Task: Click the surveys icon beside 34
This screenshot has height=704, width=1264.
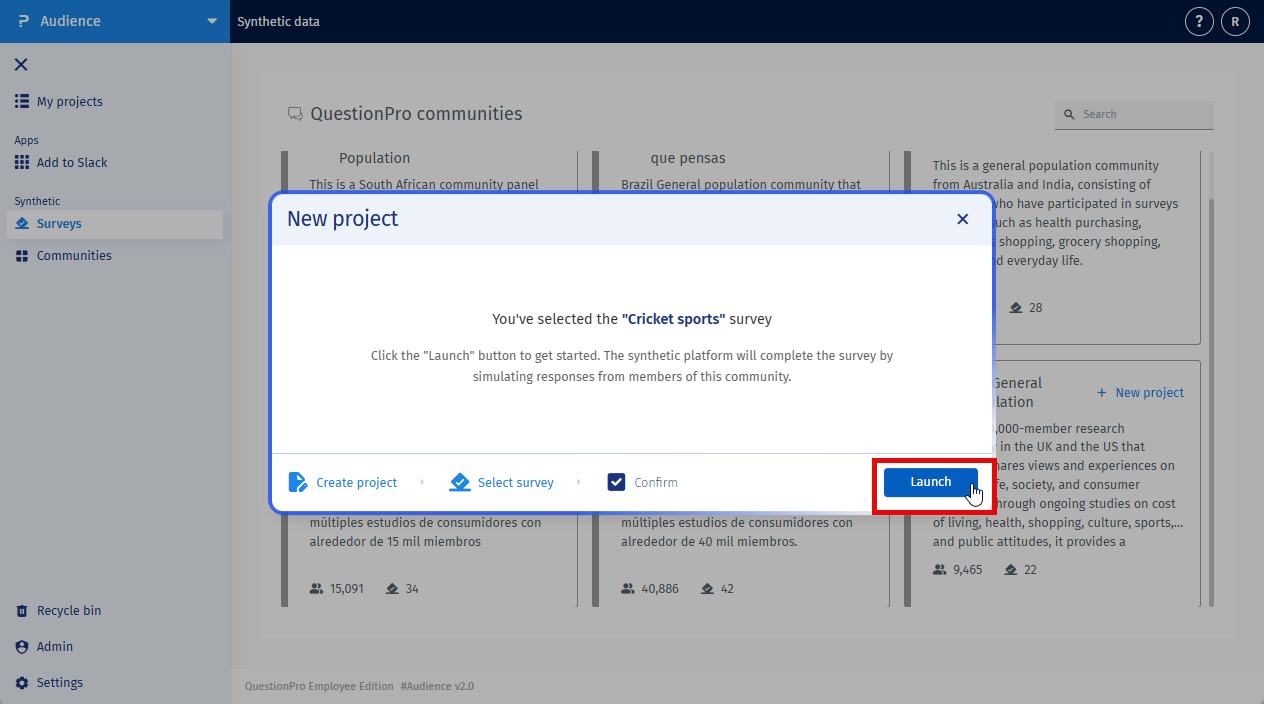Action: [x=392, y=588]
